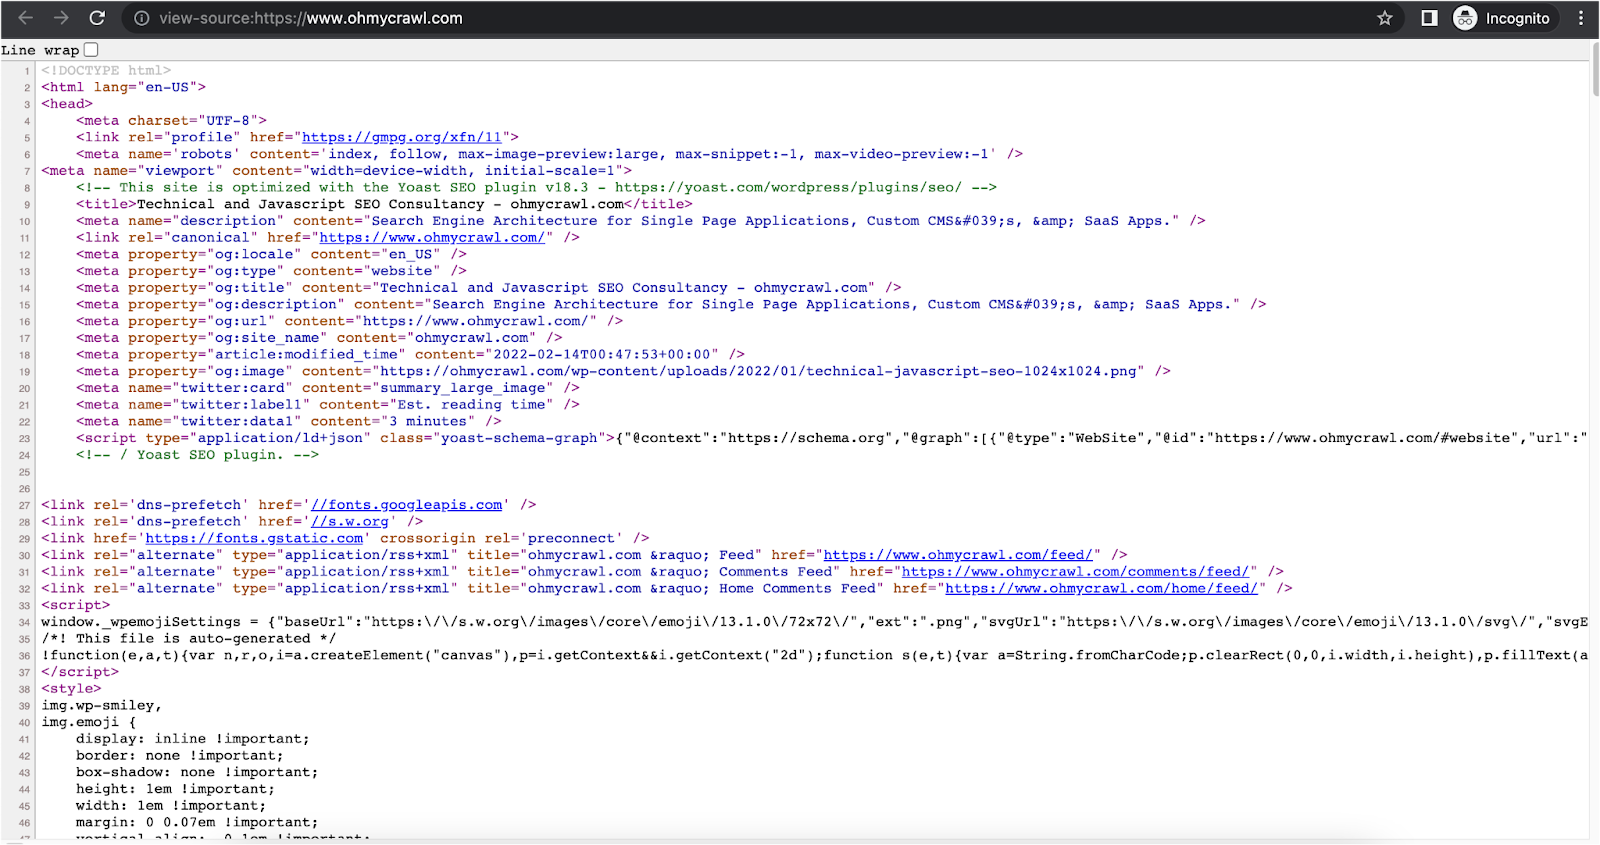Enable the Line wrap checkbox
The width and height of the screenshot is (1600, 845).
coord(91,49)
